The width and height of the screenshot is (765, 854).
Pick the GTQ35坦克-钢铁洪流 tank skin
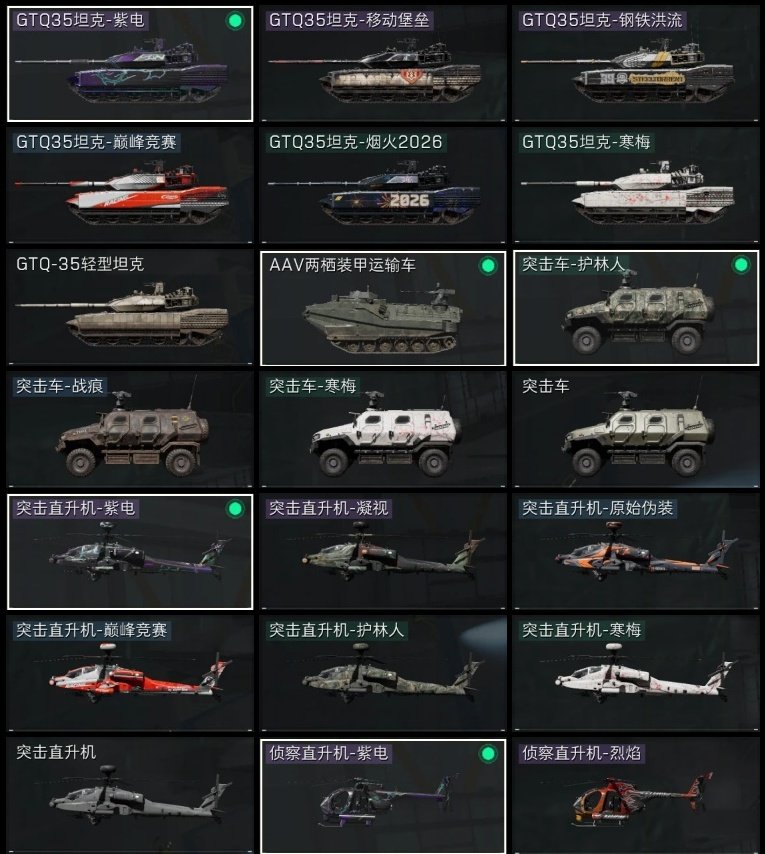click(636, 64)
